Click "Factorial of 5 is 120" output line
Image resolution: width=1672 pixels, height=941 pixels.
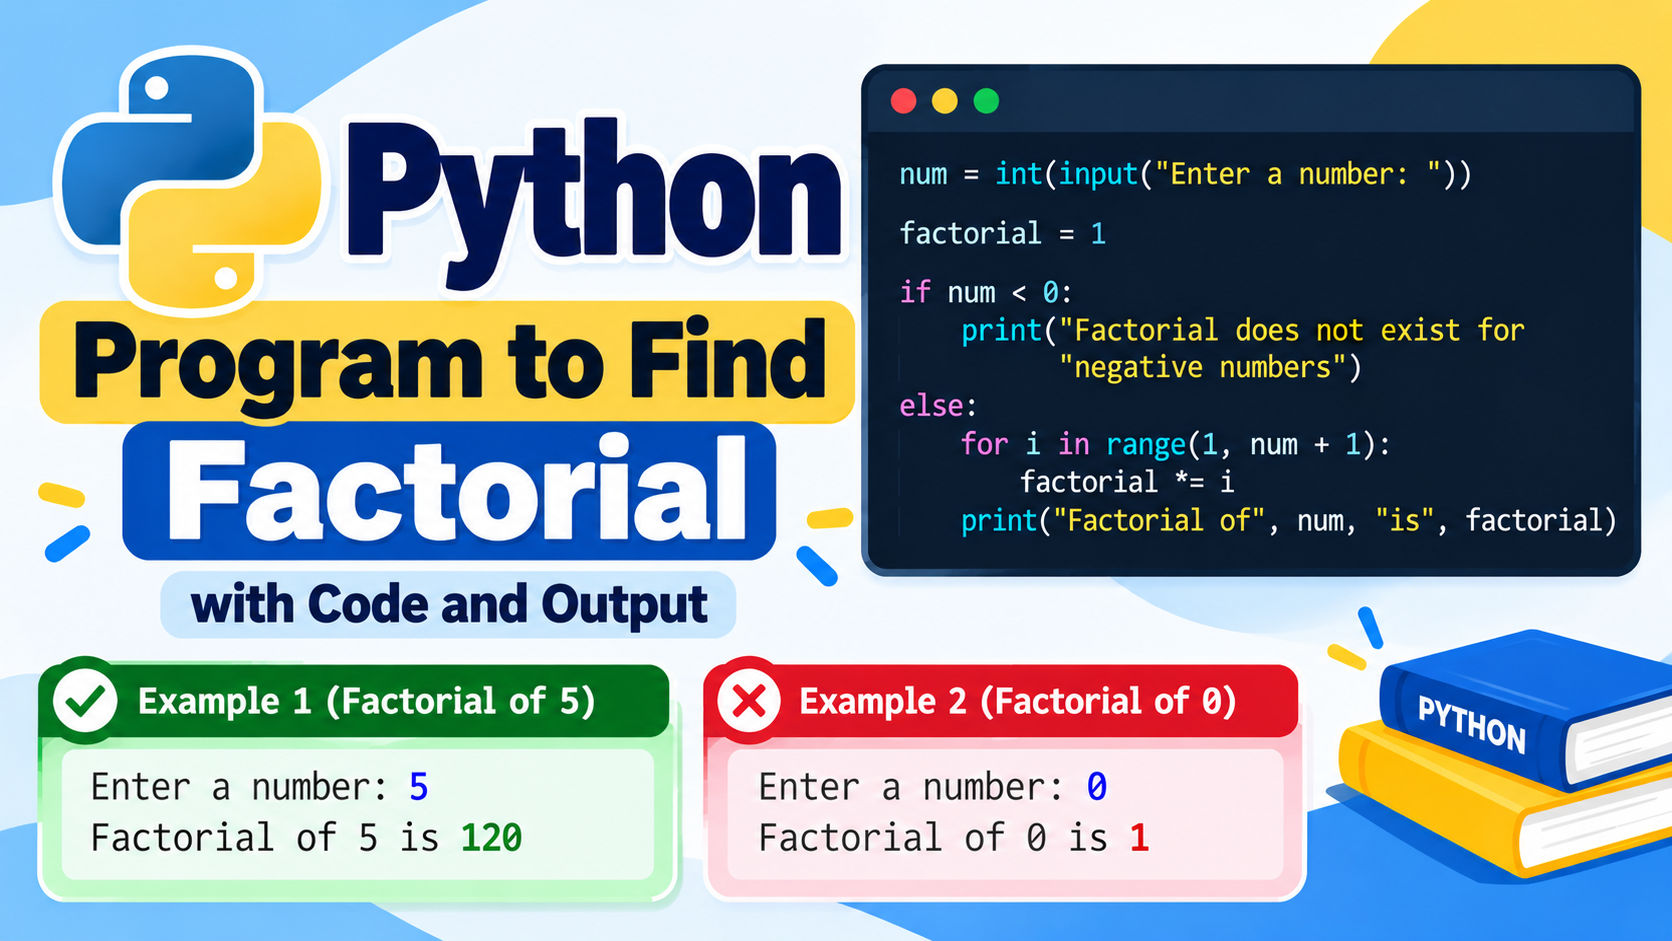[306, 837]
